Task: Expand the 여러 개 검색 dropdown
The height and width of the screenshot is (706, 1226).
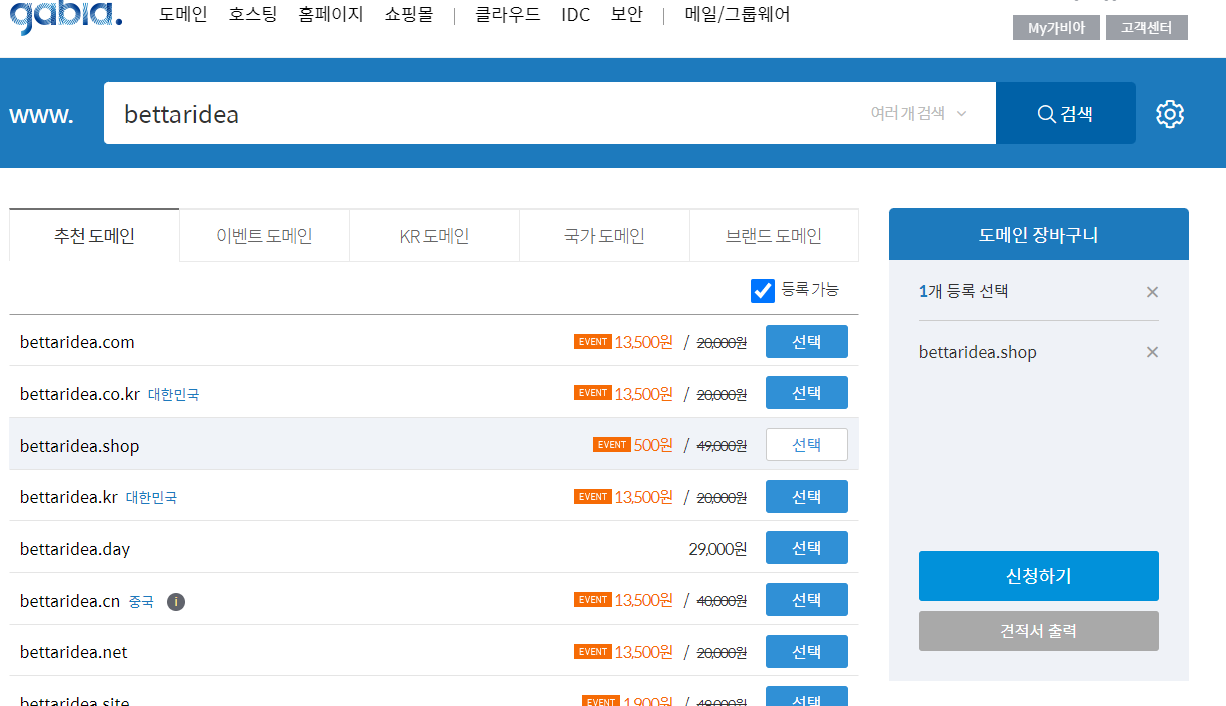Action: (x=919, y=113)
